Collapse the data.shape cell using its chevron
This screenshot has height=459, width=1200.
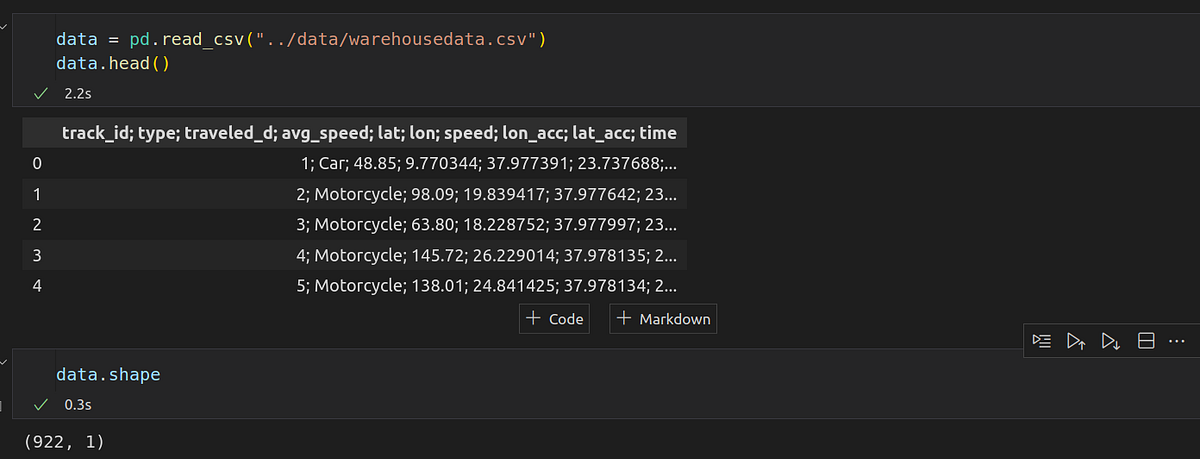pyautogui.click(x=3, y=364)
